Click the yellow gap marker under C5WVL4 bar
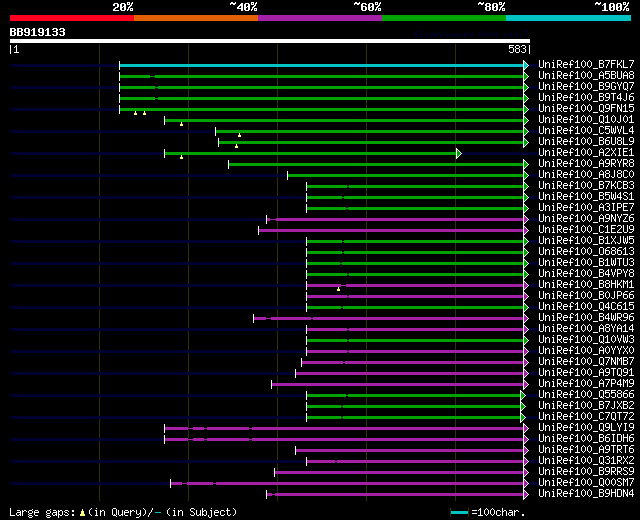Screen dimensions: 640x520 click(240, 135)
